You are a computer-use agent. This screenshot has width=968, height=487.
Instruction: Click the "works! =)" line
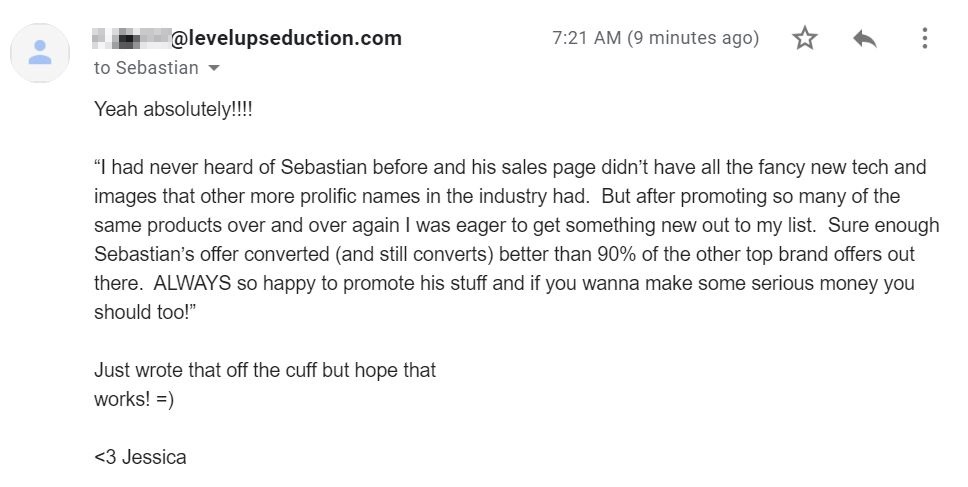click(x=134, y=399)
